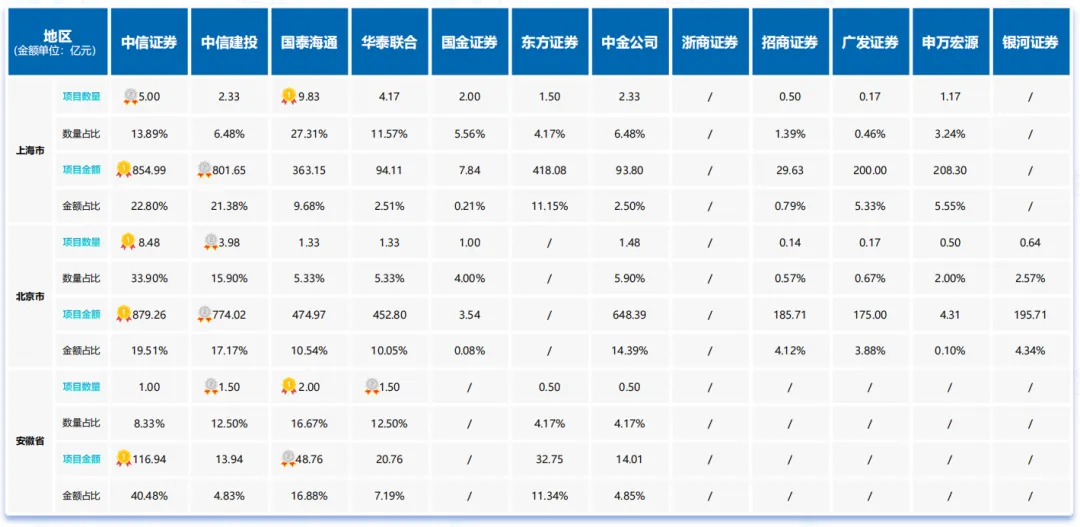The height and width of the screenshot is (527, 1080).
Task: Click 项目数量 label in 上海市 section
Action: pos(81,96)
